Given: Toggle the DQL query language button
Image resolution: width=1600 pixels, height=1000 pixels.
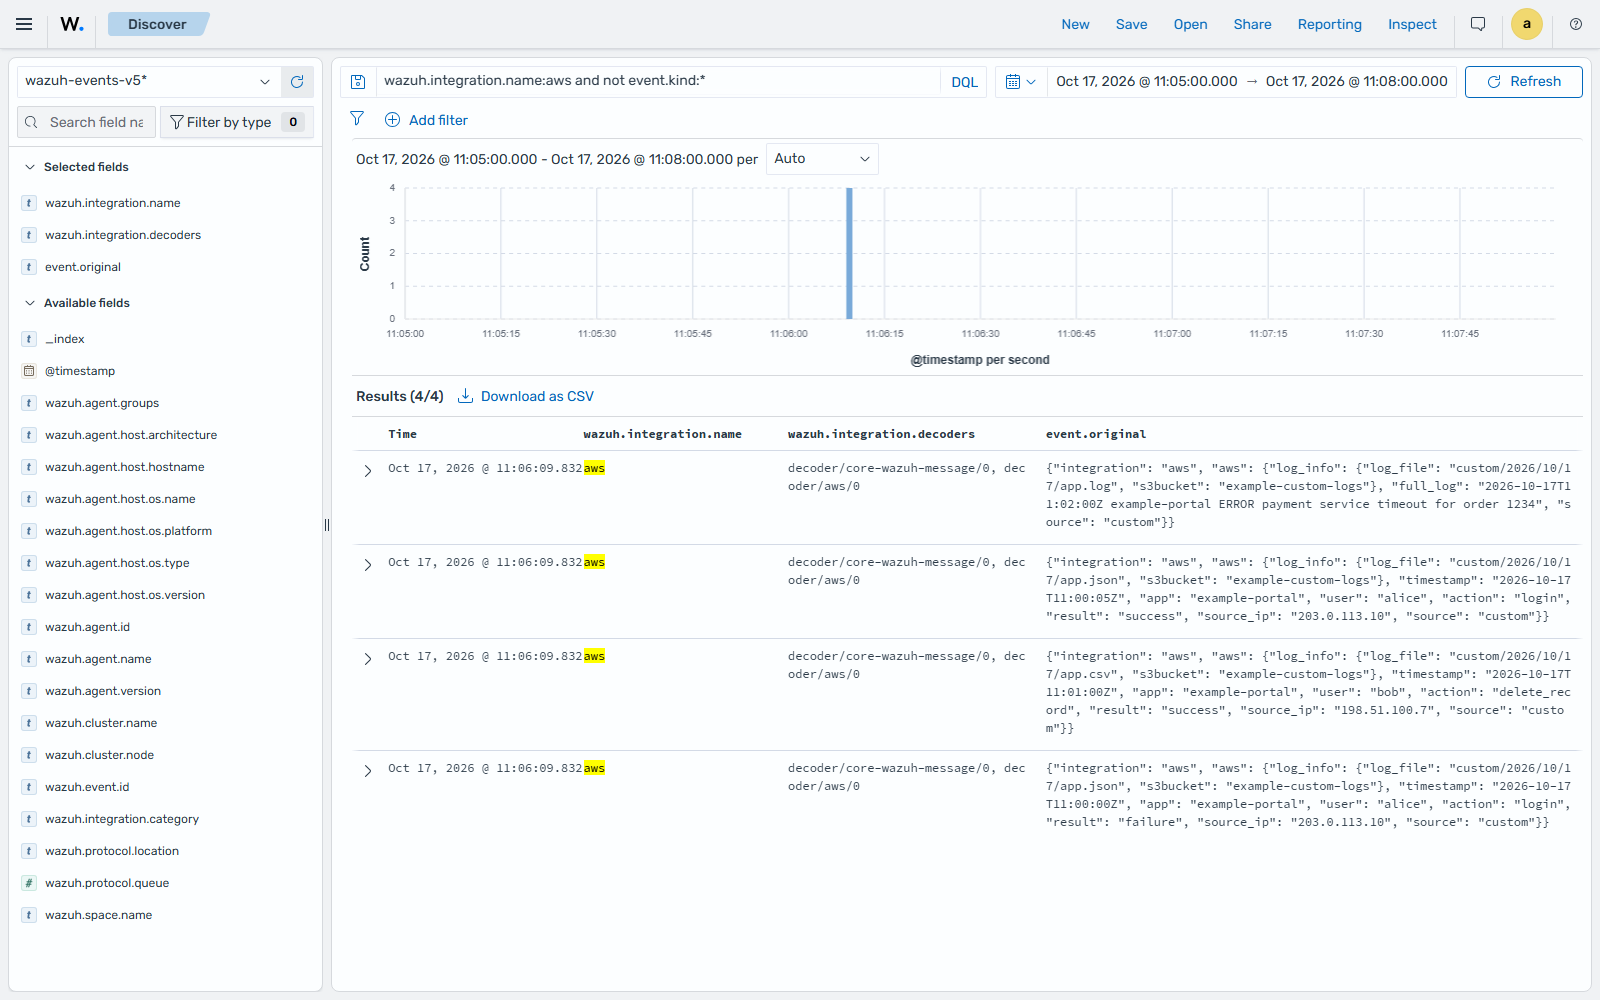Looking at the screenshot, I should pos(964,82).
